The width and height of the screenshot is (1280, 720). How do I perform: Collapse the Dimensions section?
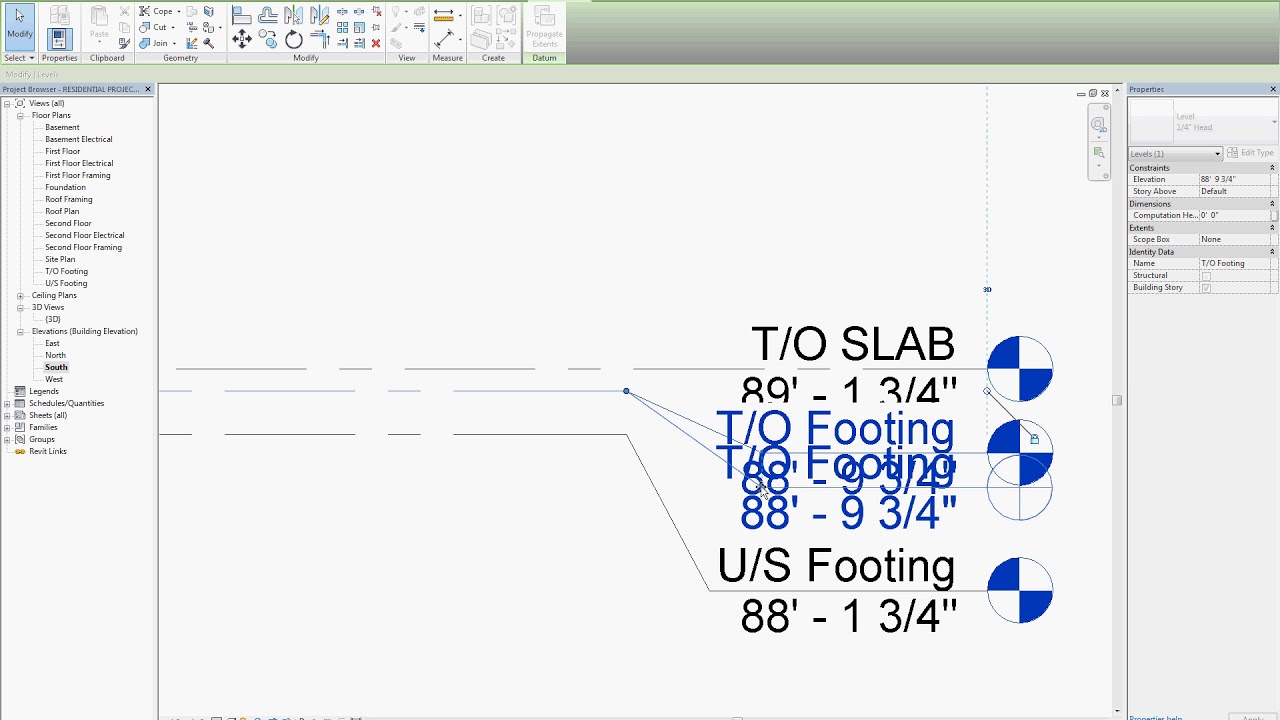[1272, 204]
